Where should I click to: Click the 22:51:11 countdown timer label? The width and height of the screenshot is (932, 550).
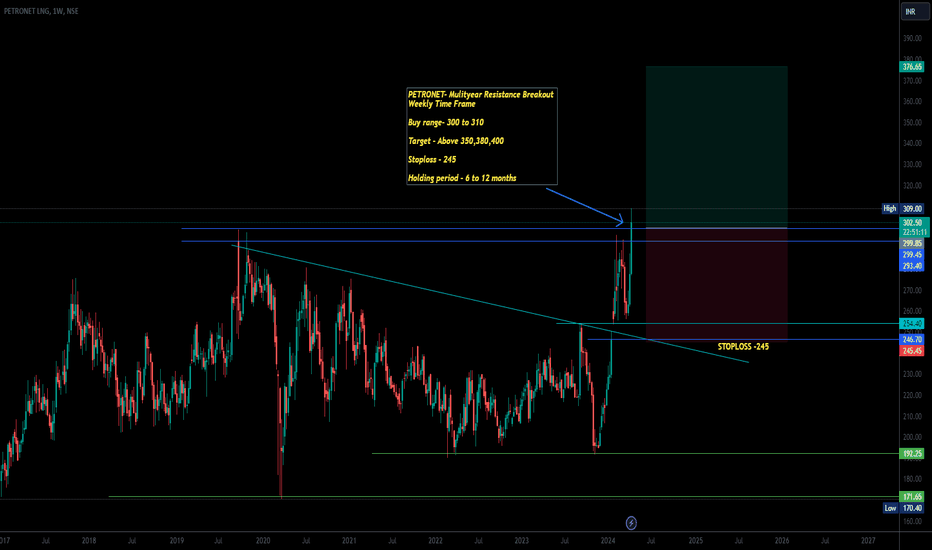click(914, 232)
